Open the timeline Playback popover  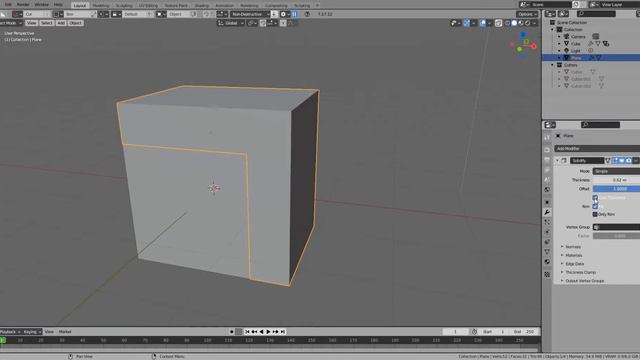click(10, 332)
